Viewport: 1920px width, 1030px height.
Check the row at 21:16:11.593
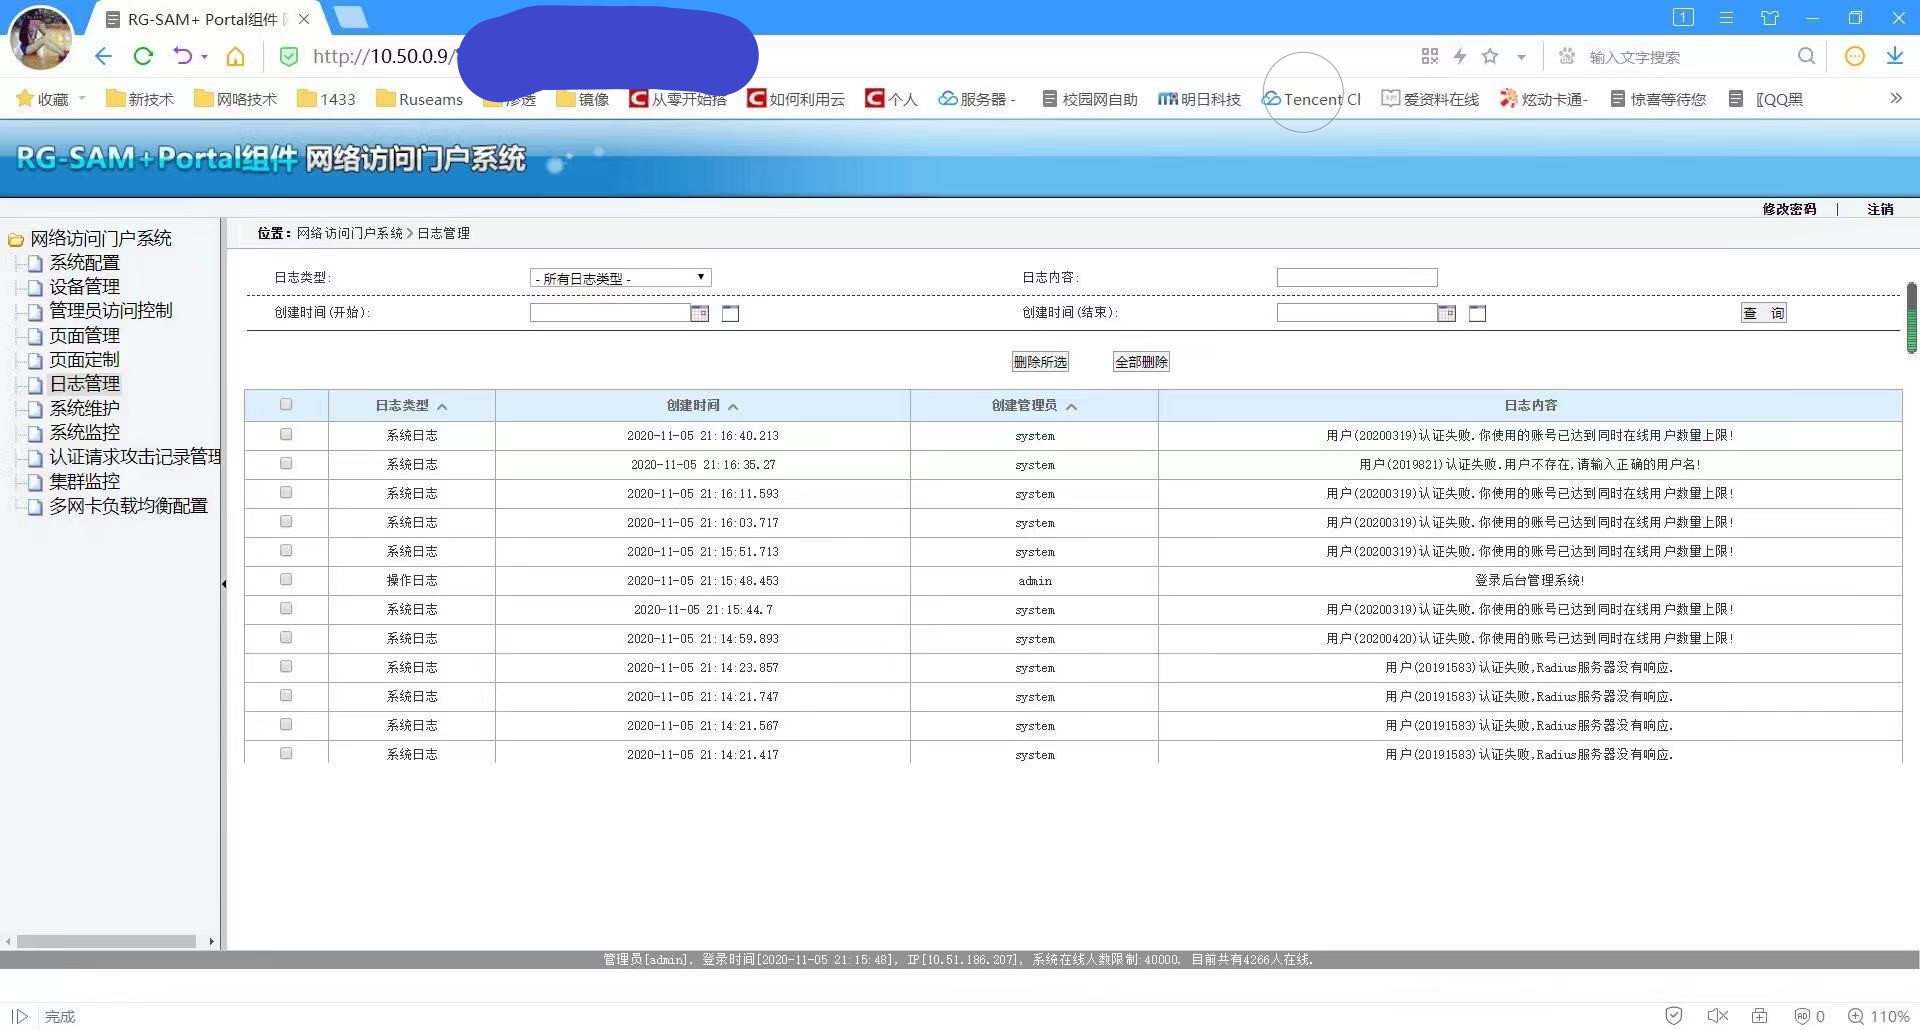point(286,492)
